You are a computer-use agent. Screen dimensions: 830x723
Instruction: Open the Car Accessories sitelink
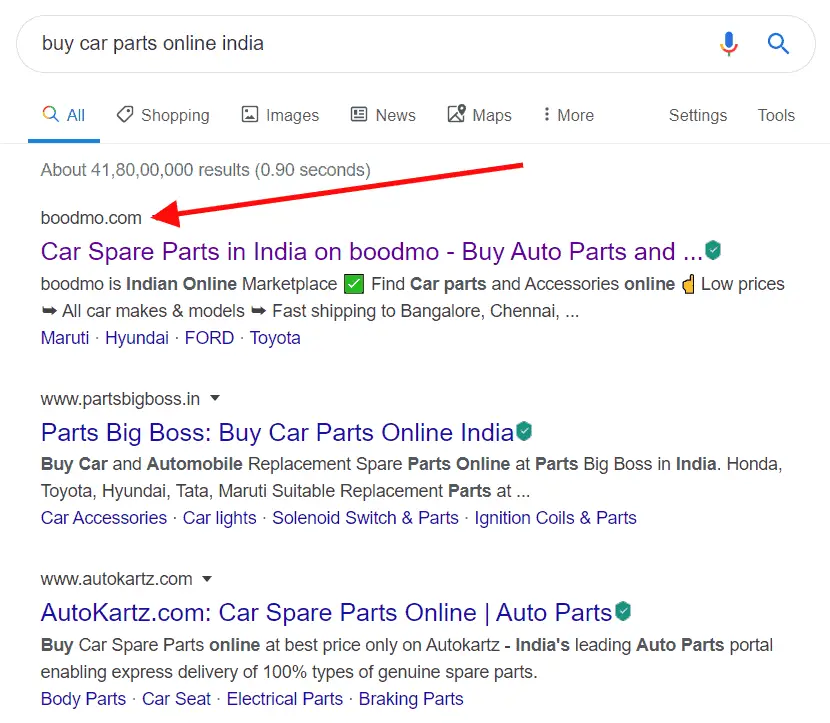coord(104,518)
